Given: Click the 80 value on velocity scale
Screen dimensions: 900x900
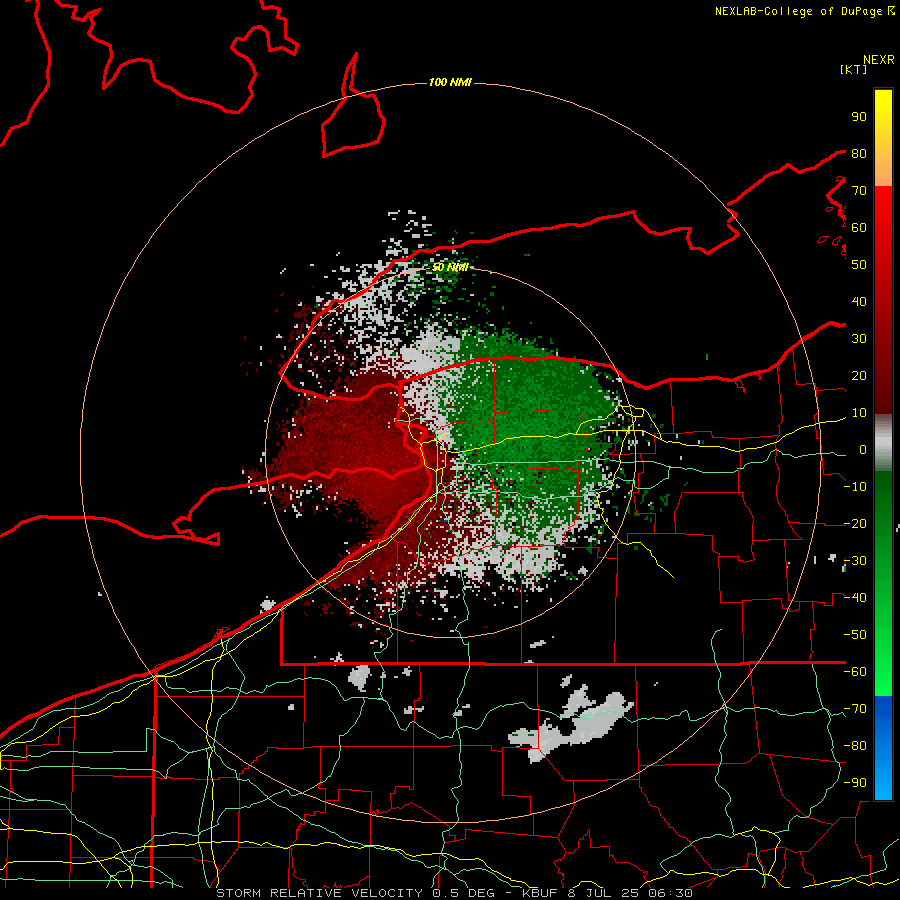Looking at the screenshot, I should pos(859,153).
